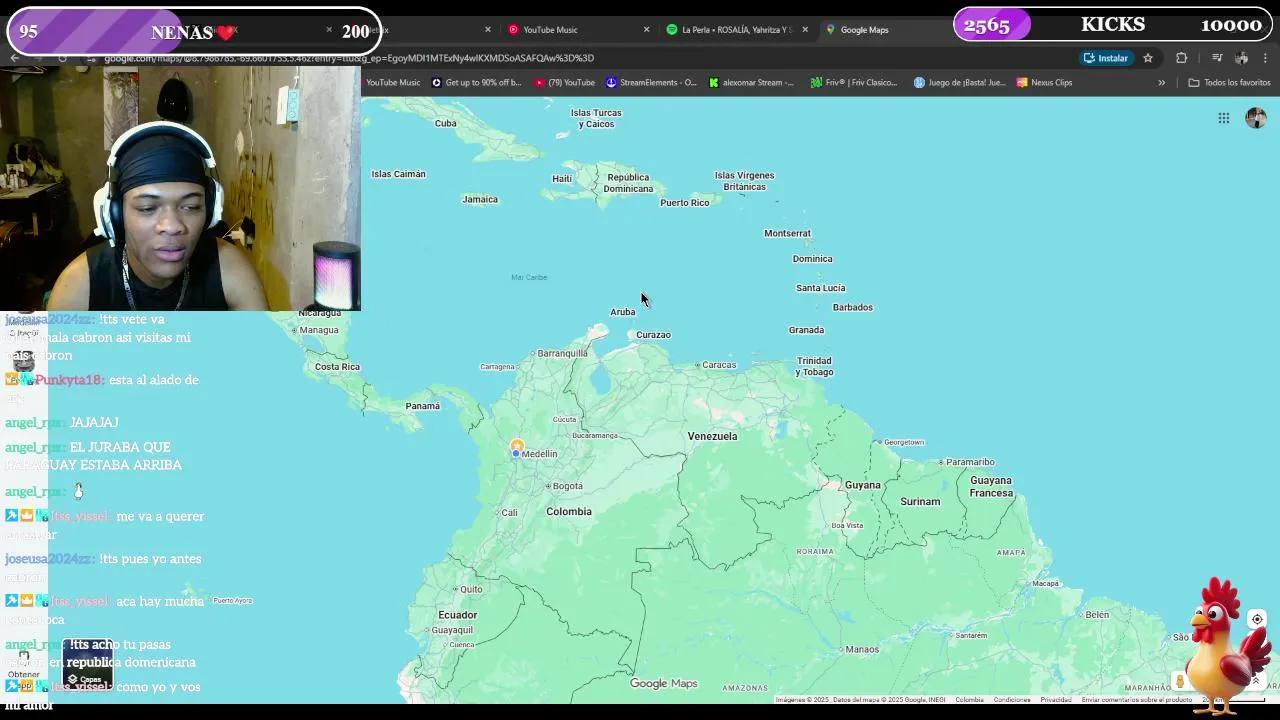Open the Nexus Clips bookmark

[x=1044, y=83]
